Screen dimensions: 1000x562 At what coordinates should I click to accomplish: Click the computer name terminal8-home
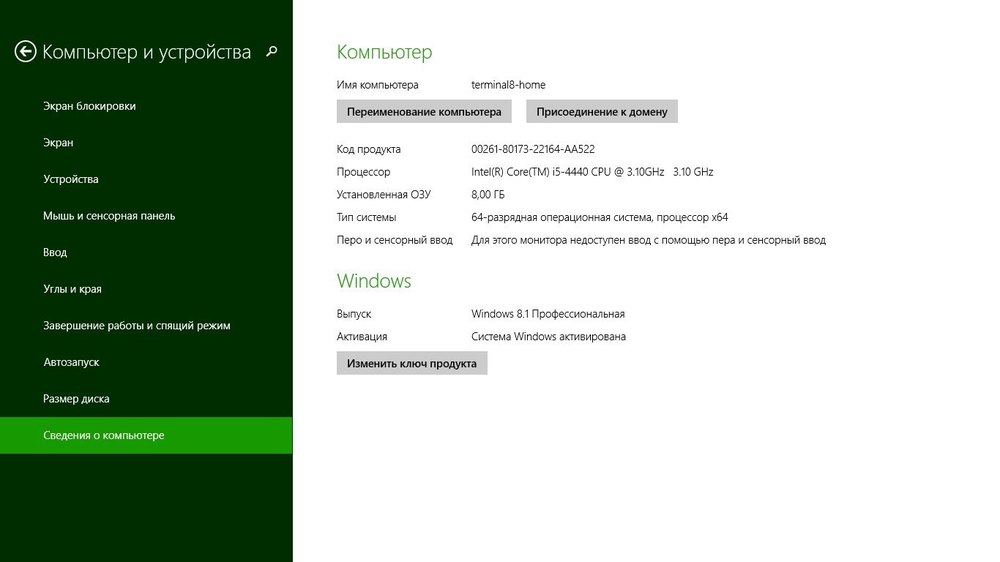(x=508, y=85)
